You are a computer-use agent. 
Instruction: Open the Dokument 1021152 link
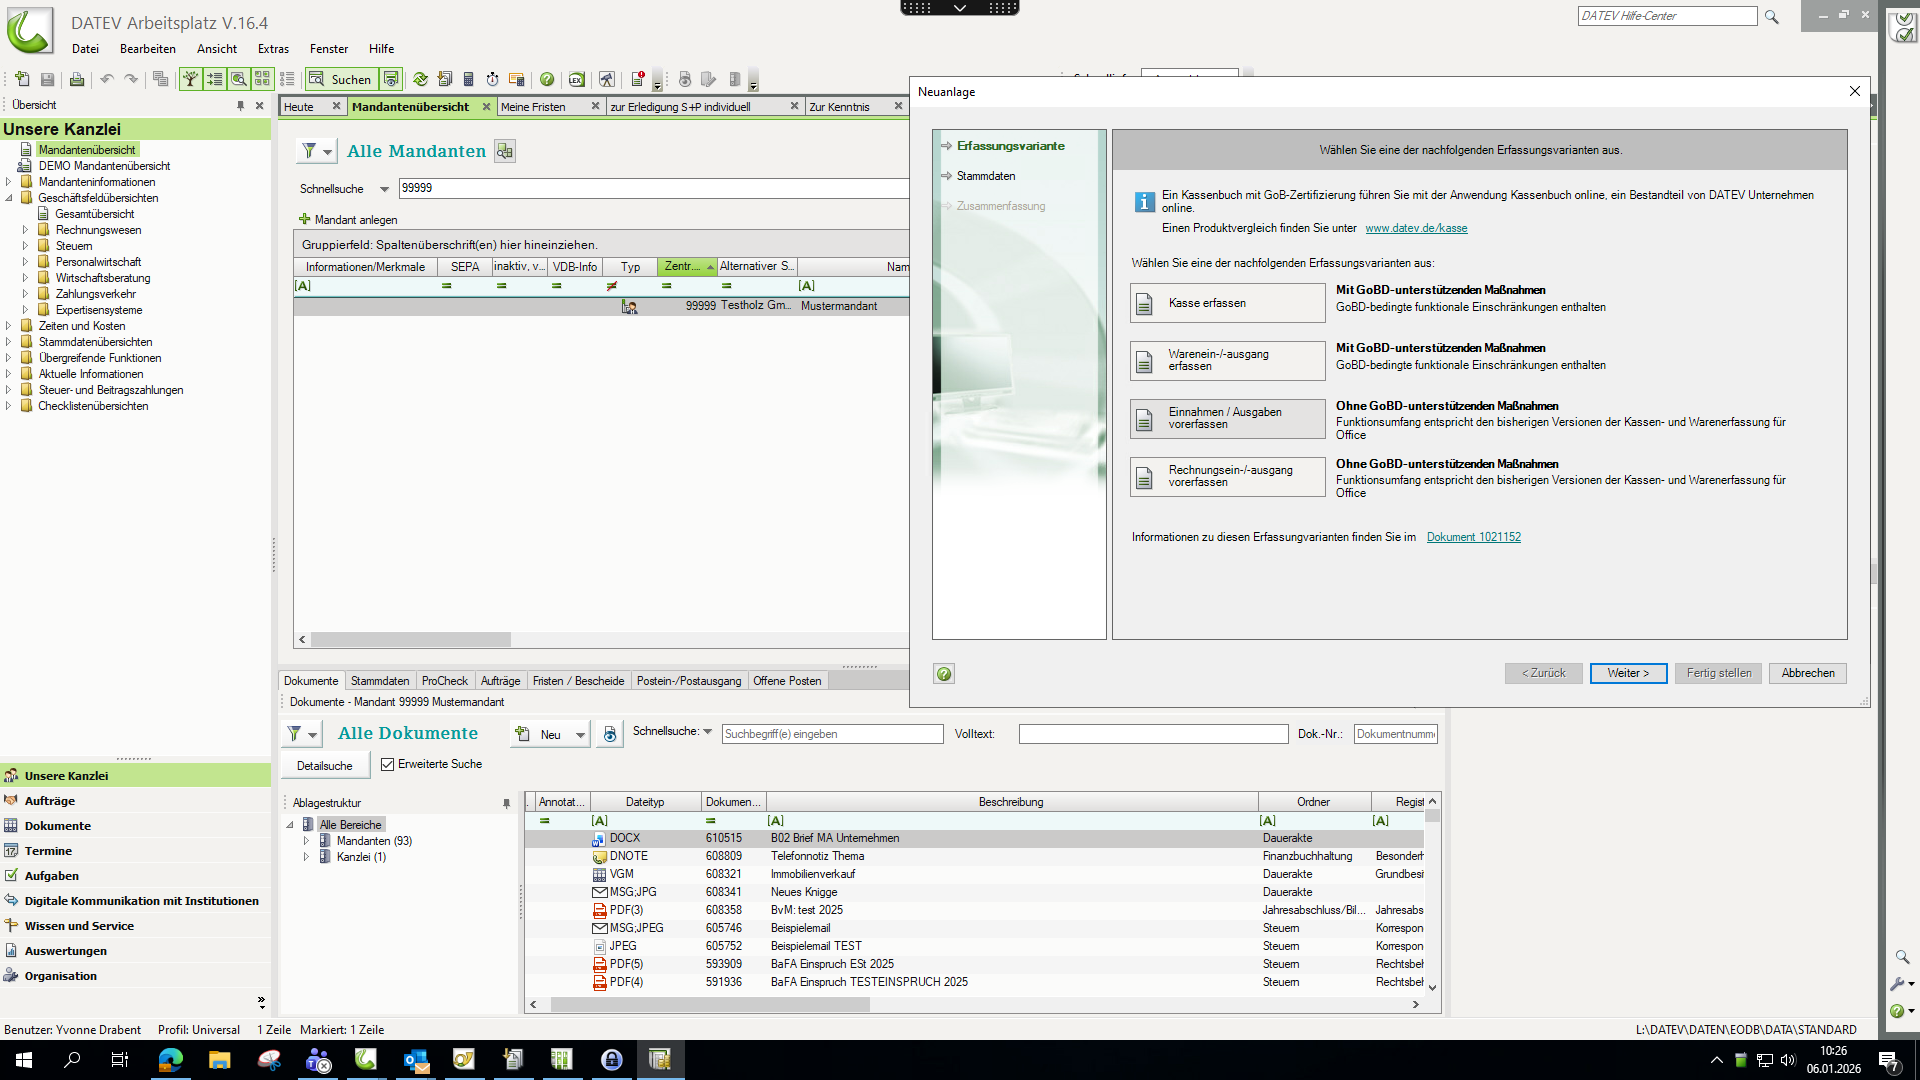coord(1473,538)
